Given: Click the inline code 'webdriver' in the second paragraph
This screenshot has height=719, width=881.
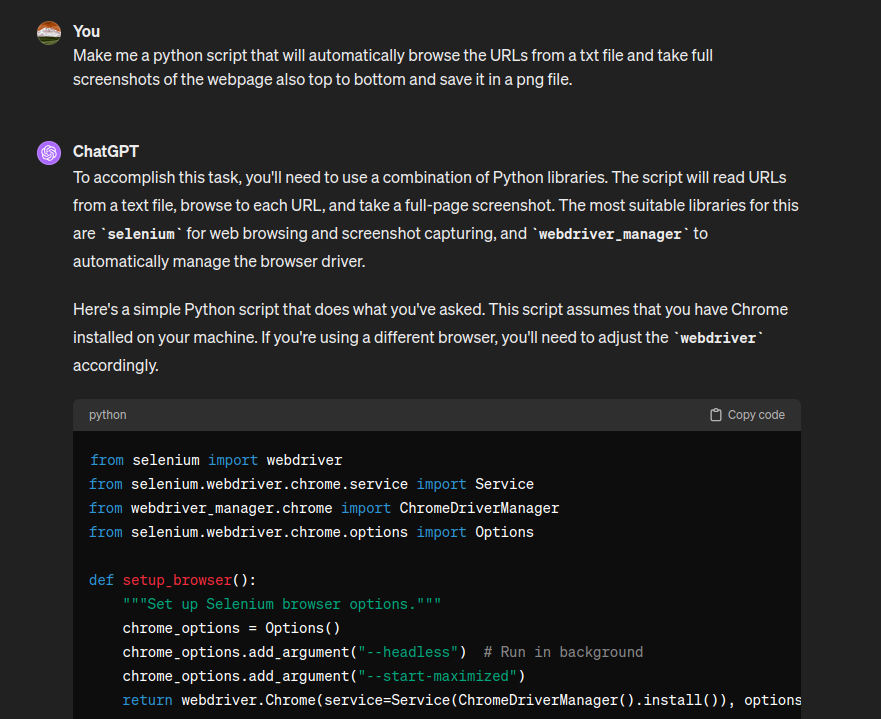Looking at the screenshot, I should pos(718,338).
